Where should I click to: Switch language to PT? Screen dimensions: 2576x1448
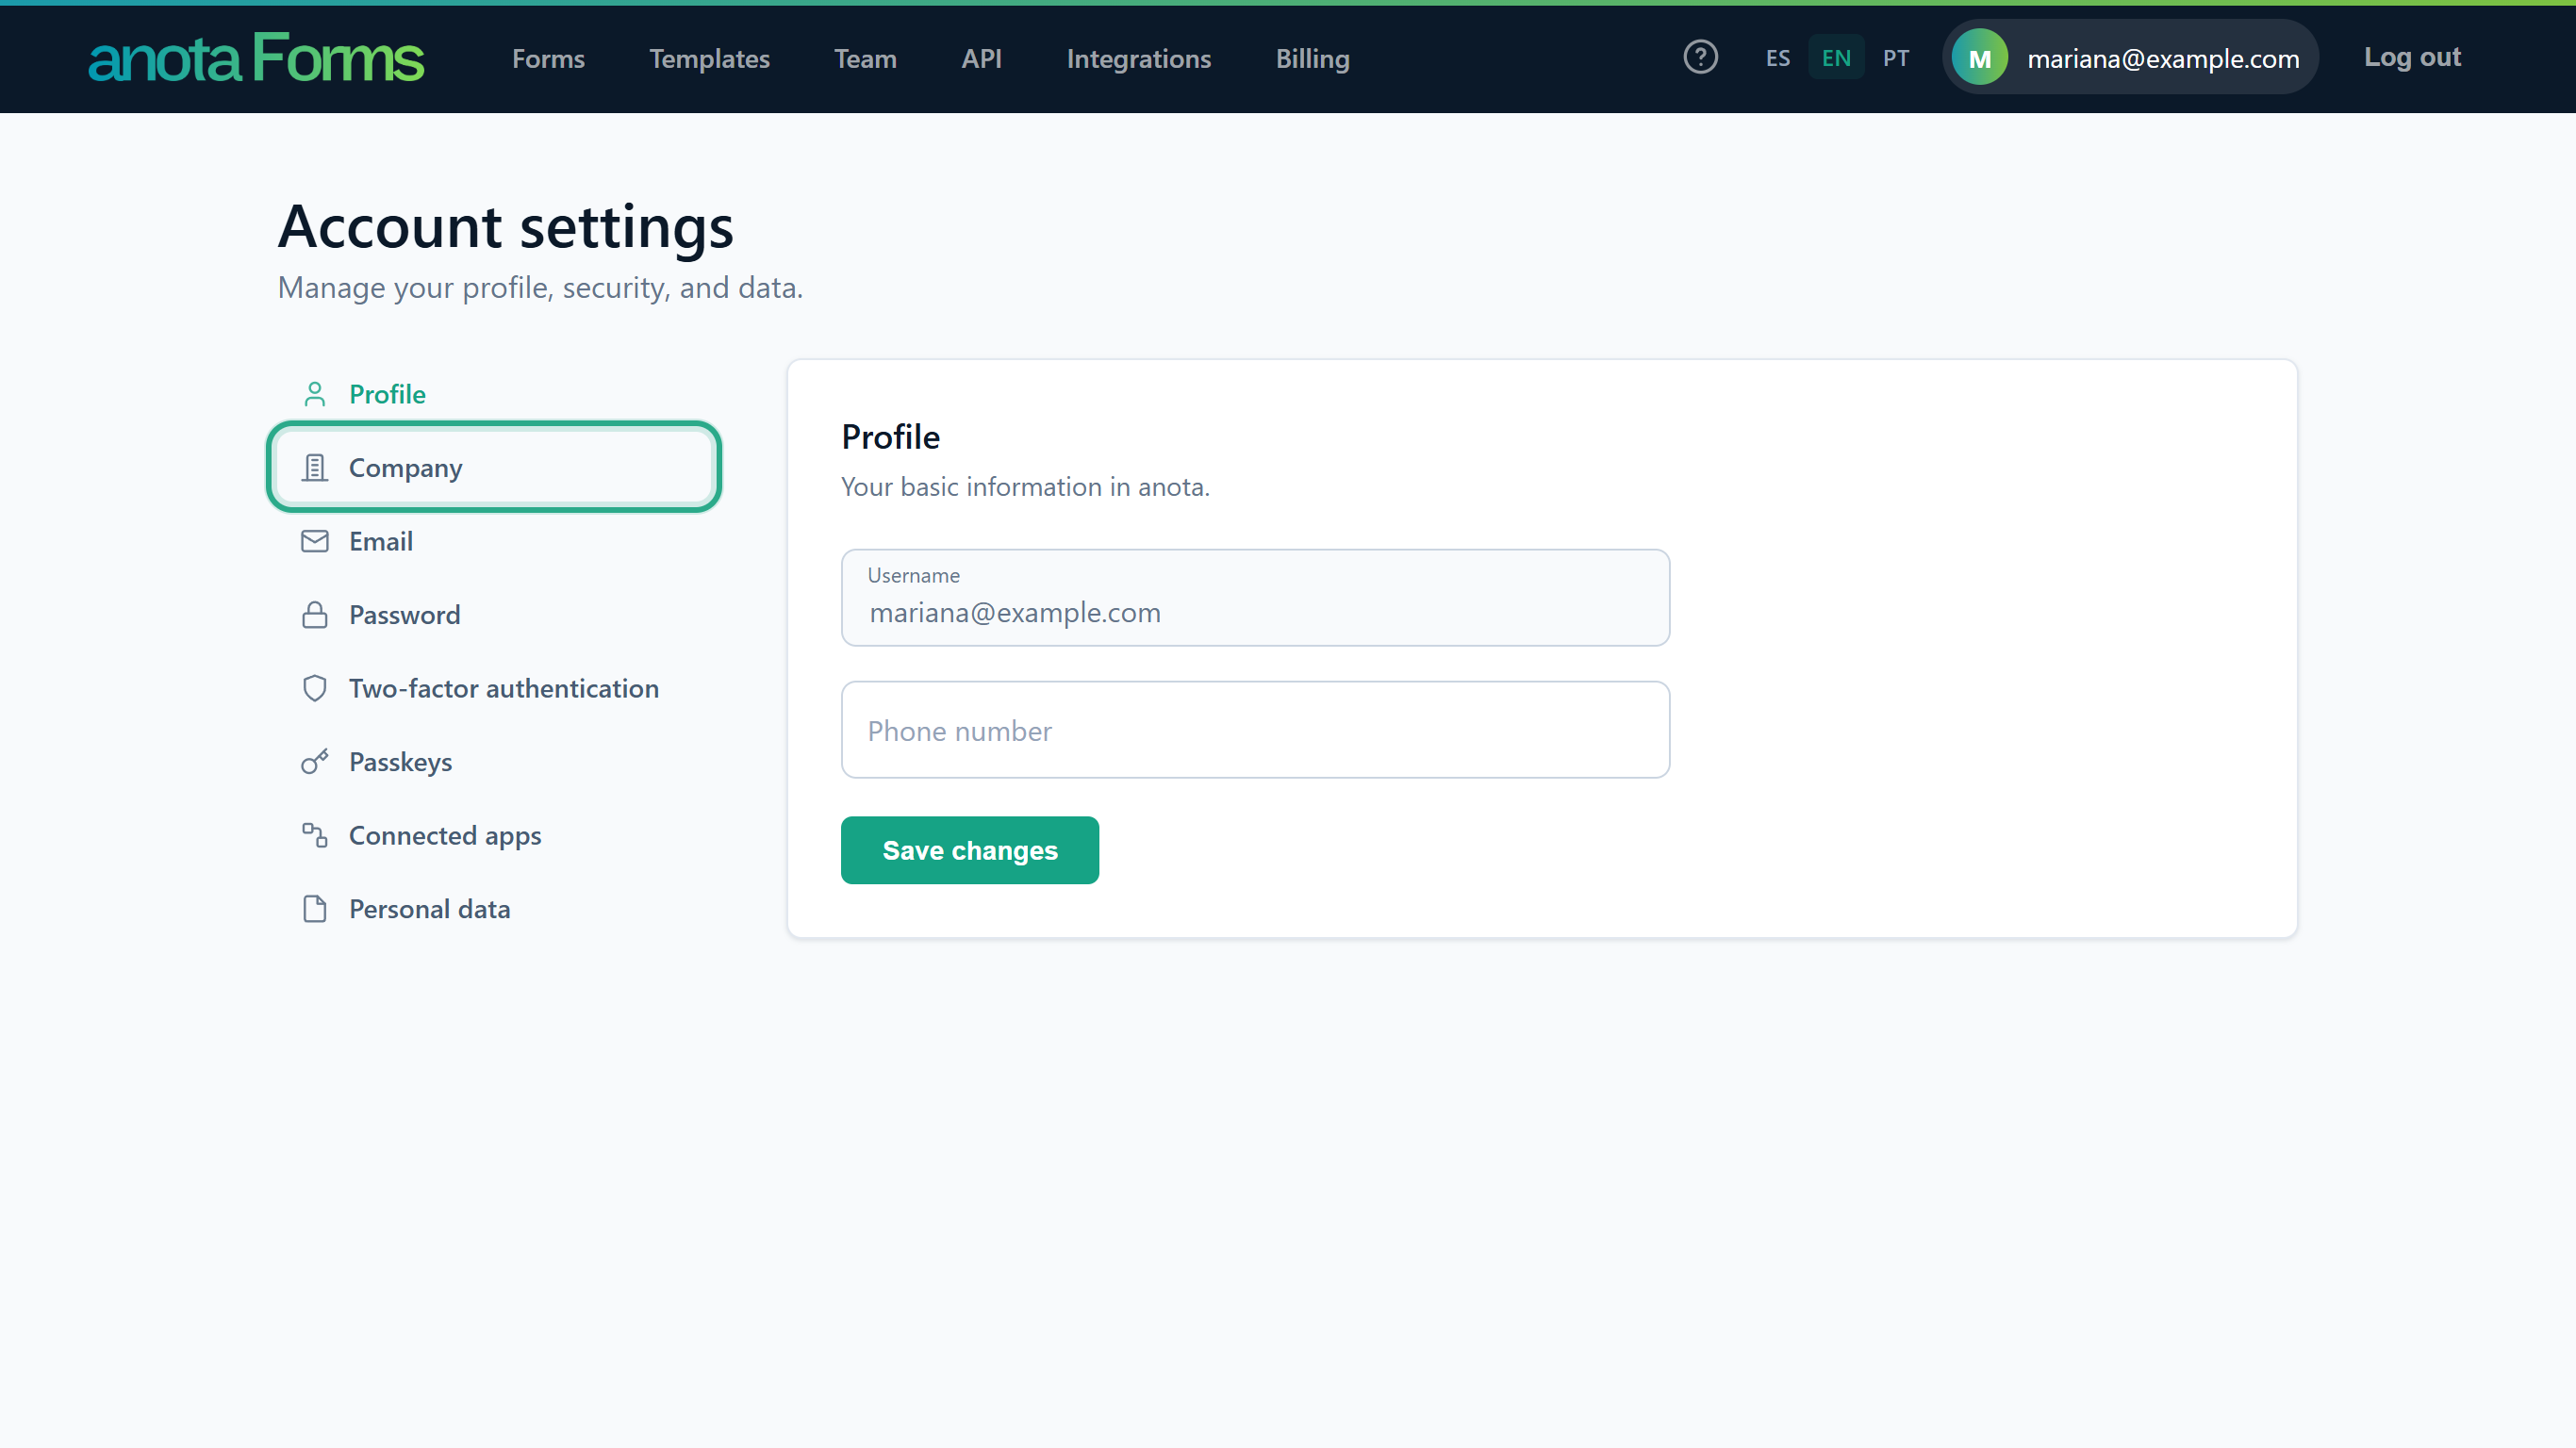click(x=1895, y=58)
